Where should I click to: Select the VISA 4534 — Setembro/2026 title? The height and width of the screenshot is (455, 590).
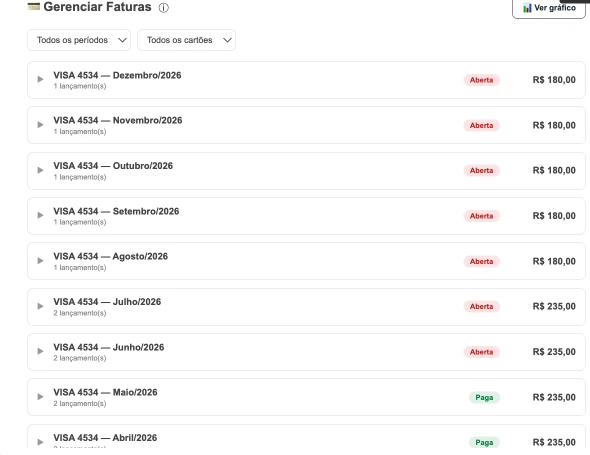[x=116, y=211]
